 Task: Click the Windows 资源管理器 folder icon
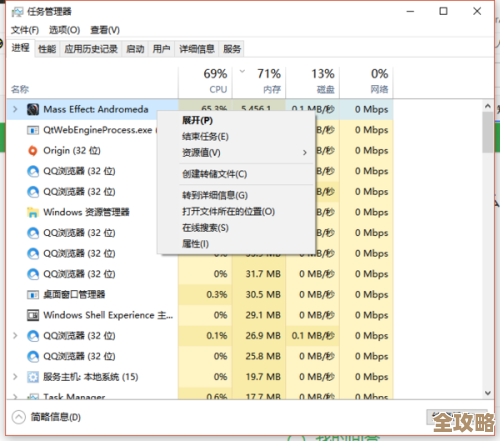[33, 212]
